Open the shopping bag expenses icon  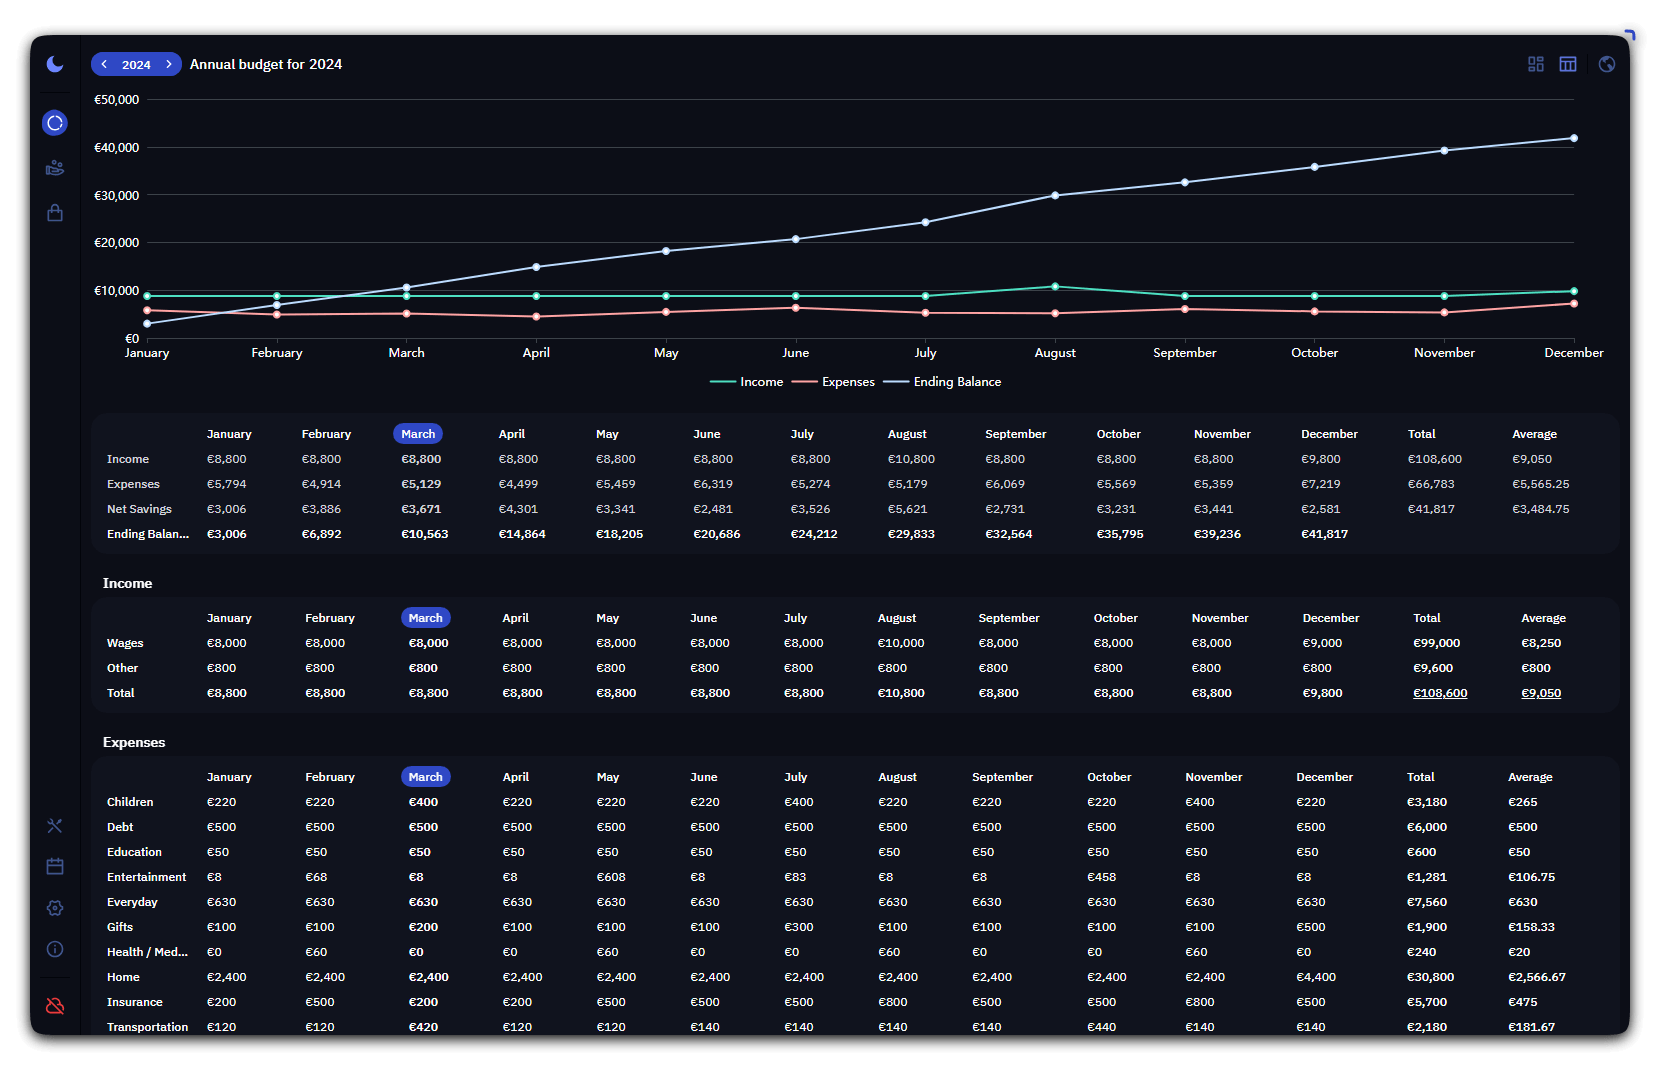click(55, 213)
